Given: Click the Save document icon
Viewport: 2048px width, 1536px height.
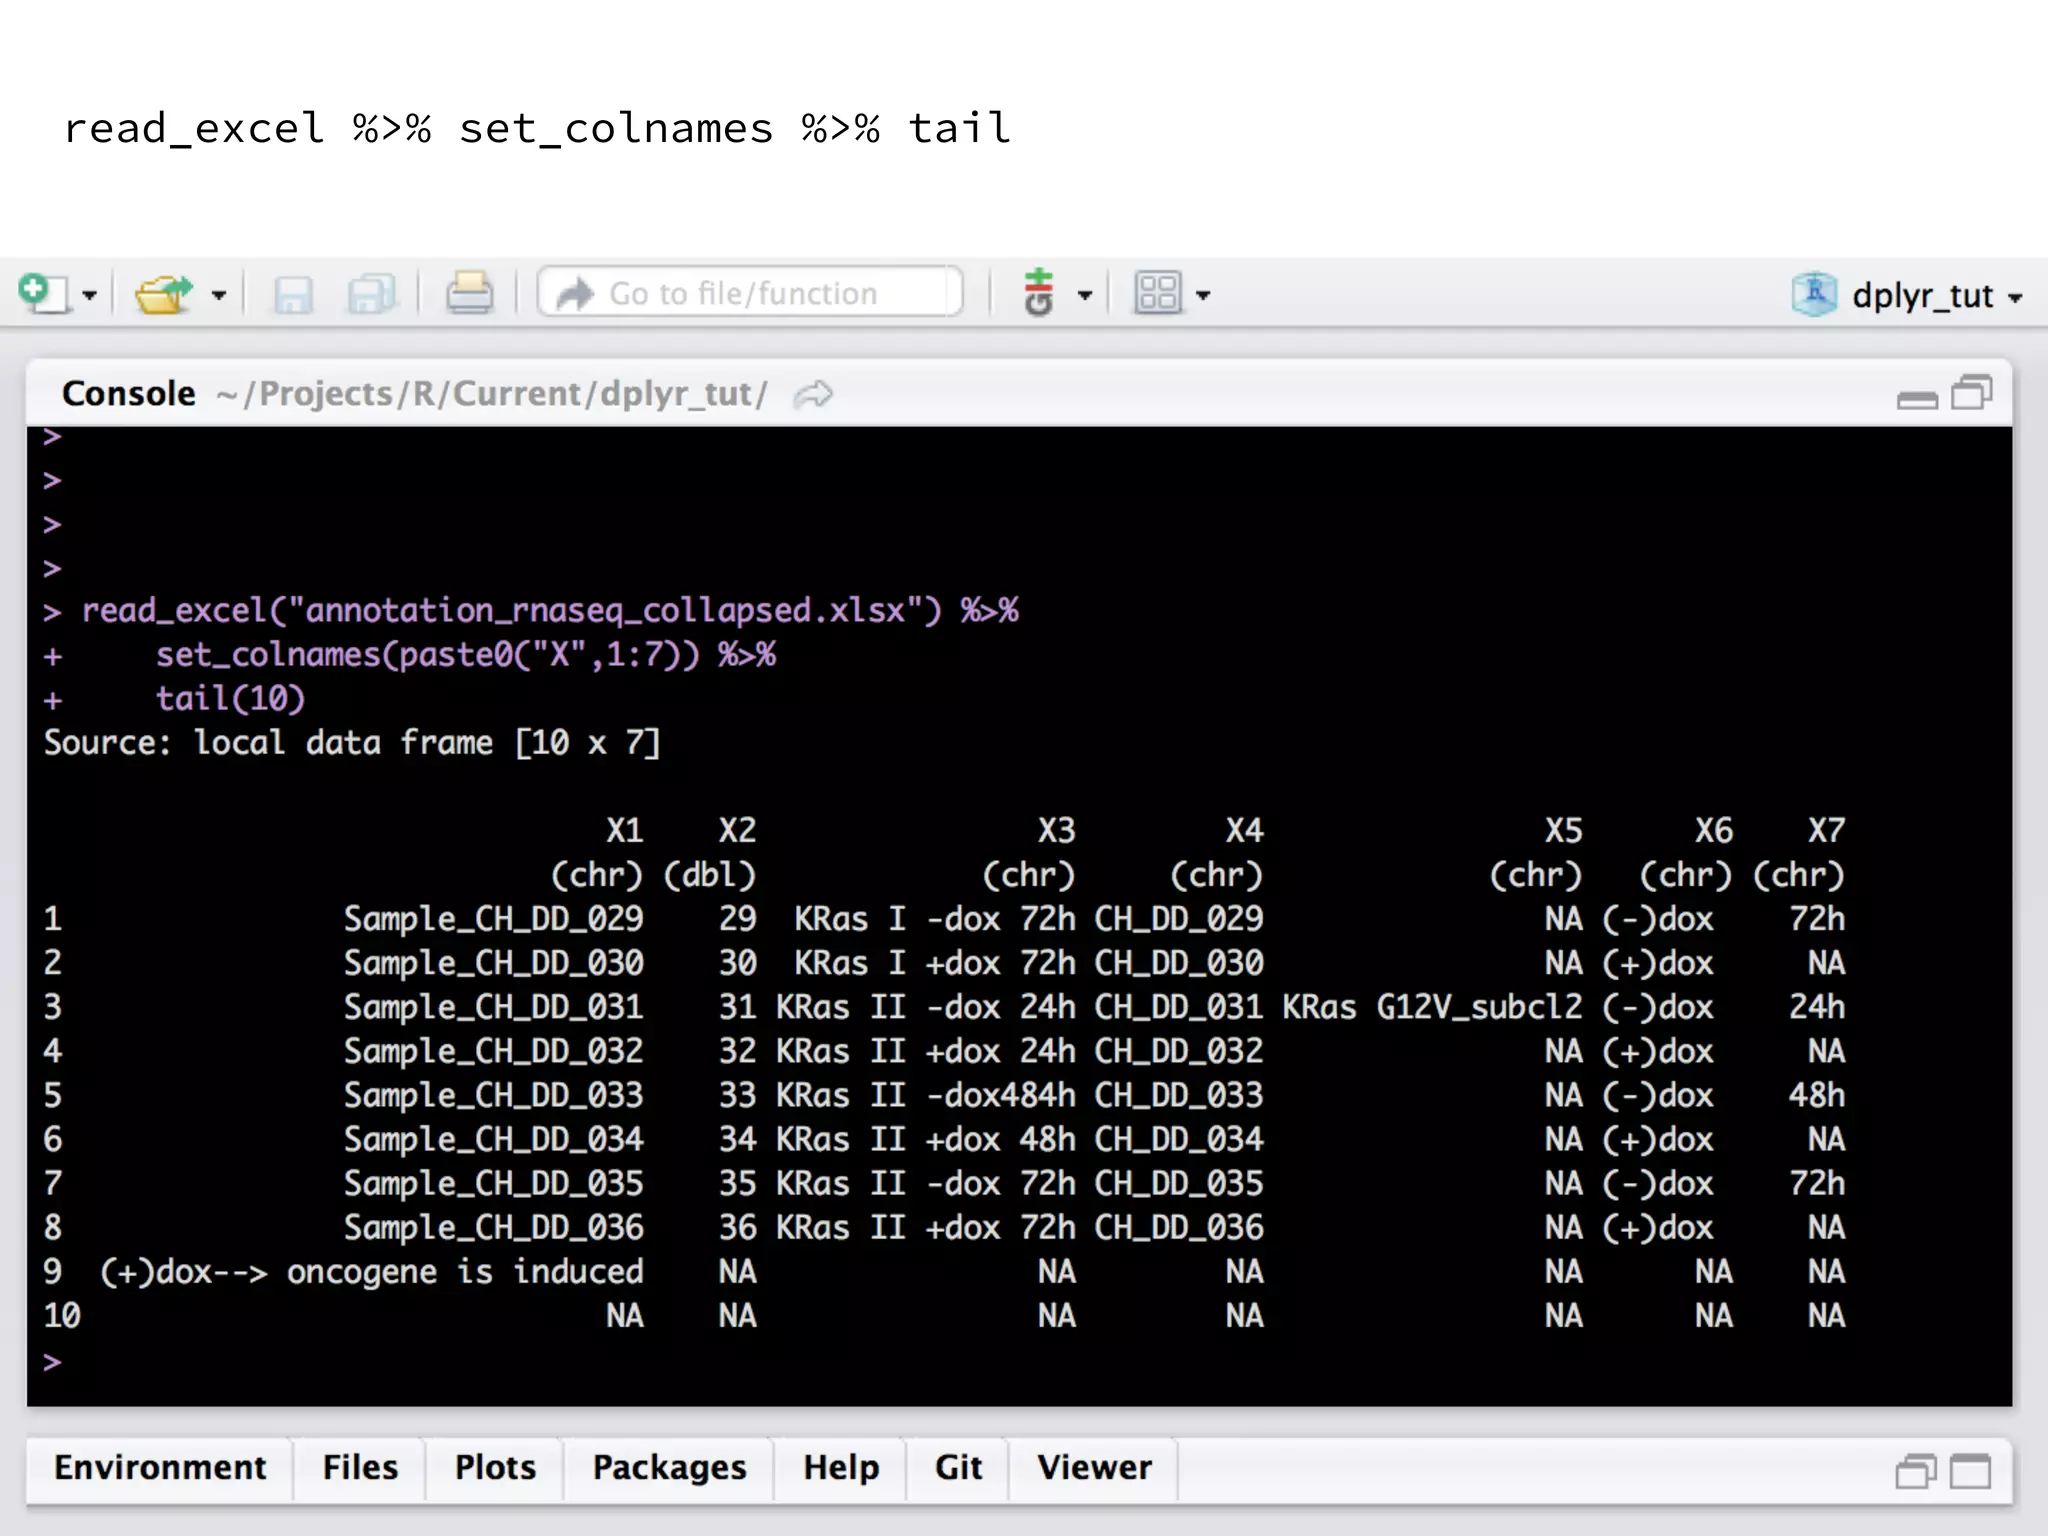Looking at the screenshot, I should click(293, 294).
